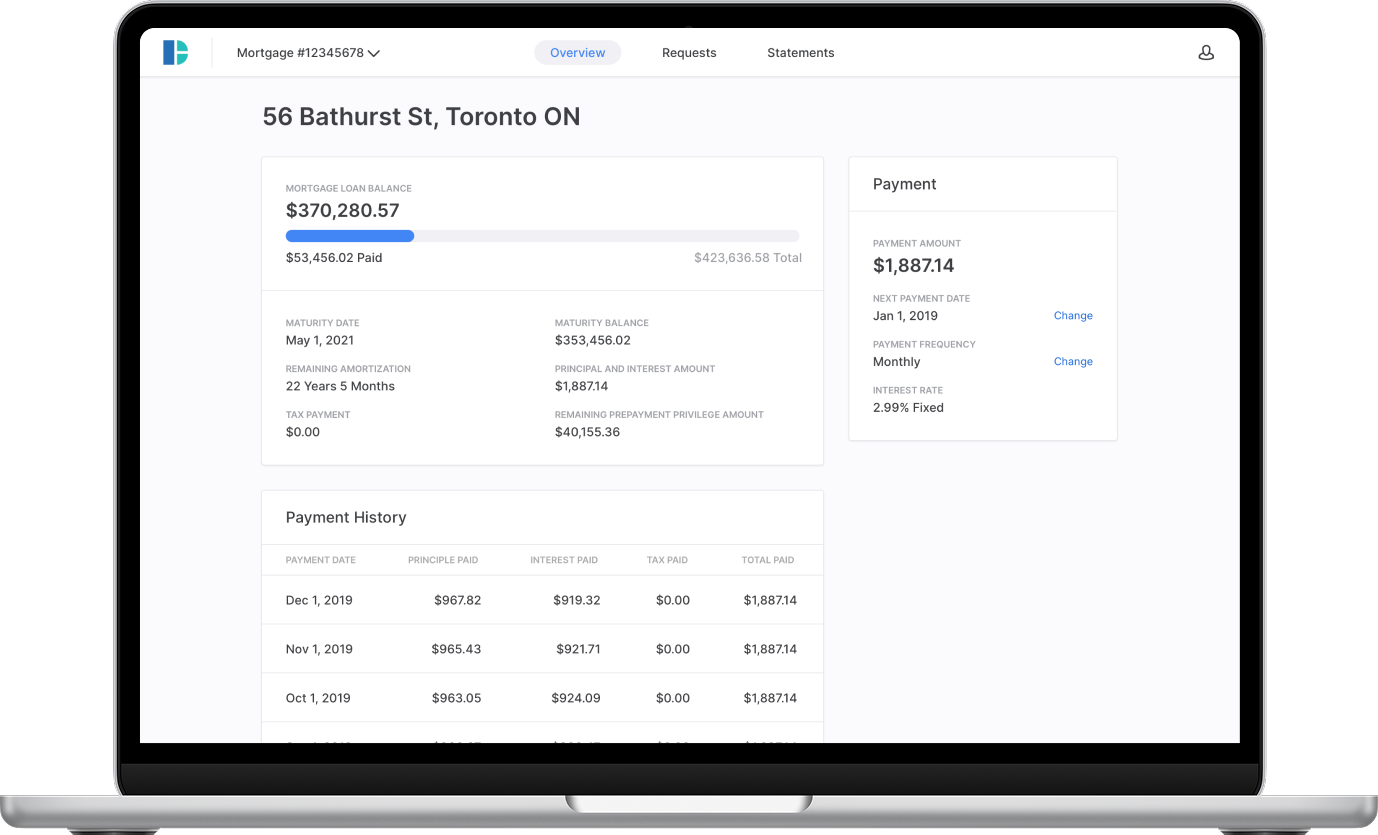The height and width of the screenshot is (835, 1378).
Task: Select the Oct 1, 2019 payment row
Action: coord(542,698)
